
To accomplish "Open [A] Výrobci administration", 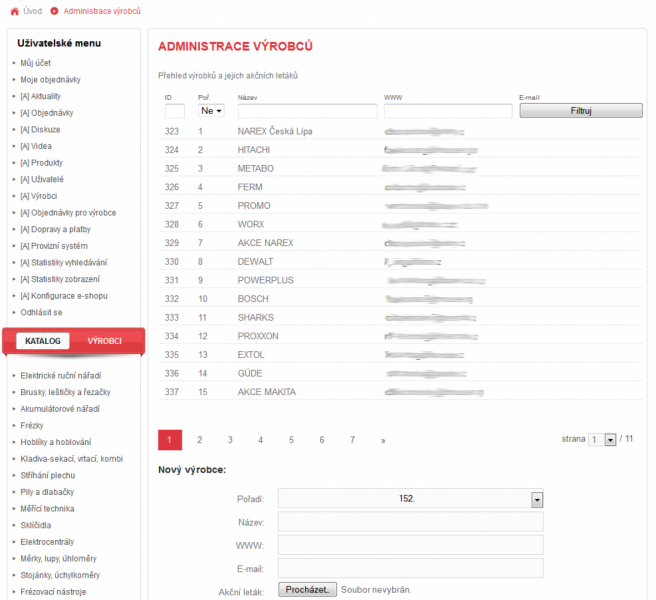I will tap(39, 196).
